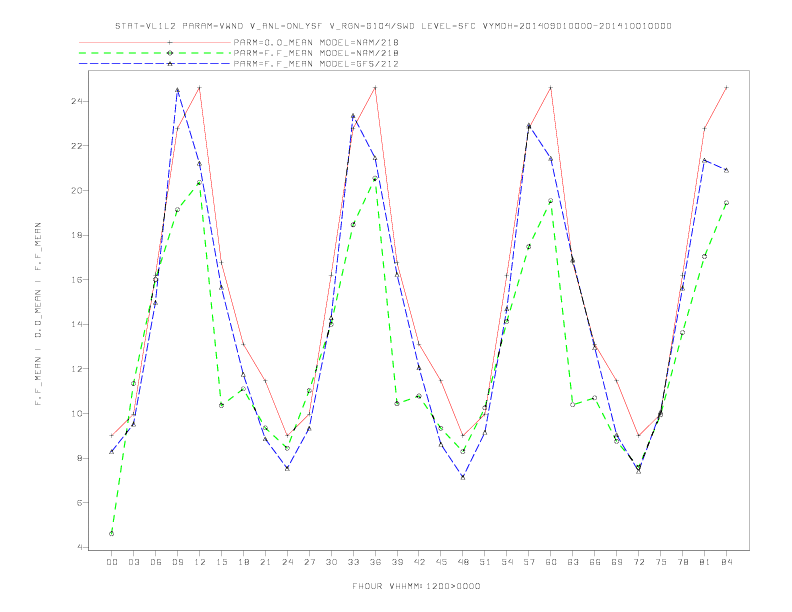Click the blue triangle marker in the legend
This screenshot has height=612, width=792.
170,64
